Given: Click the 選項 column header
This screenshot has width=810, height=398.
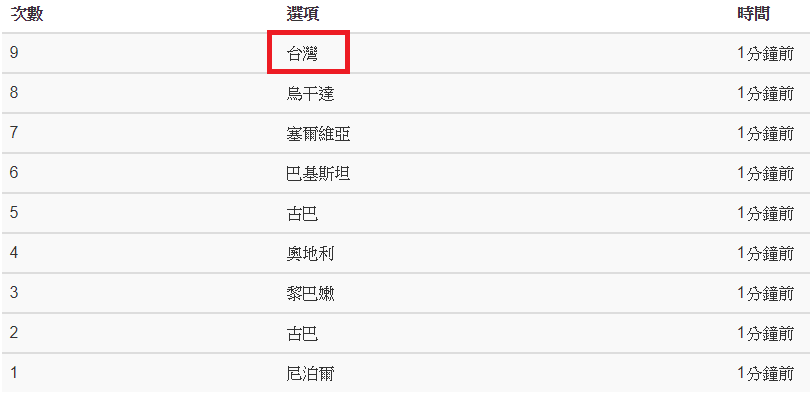Looking at the screenshot, I should (303, 14).
